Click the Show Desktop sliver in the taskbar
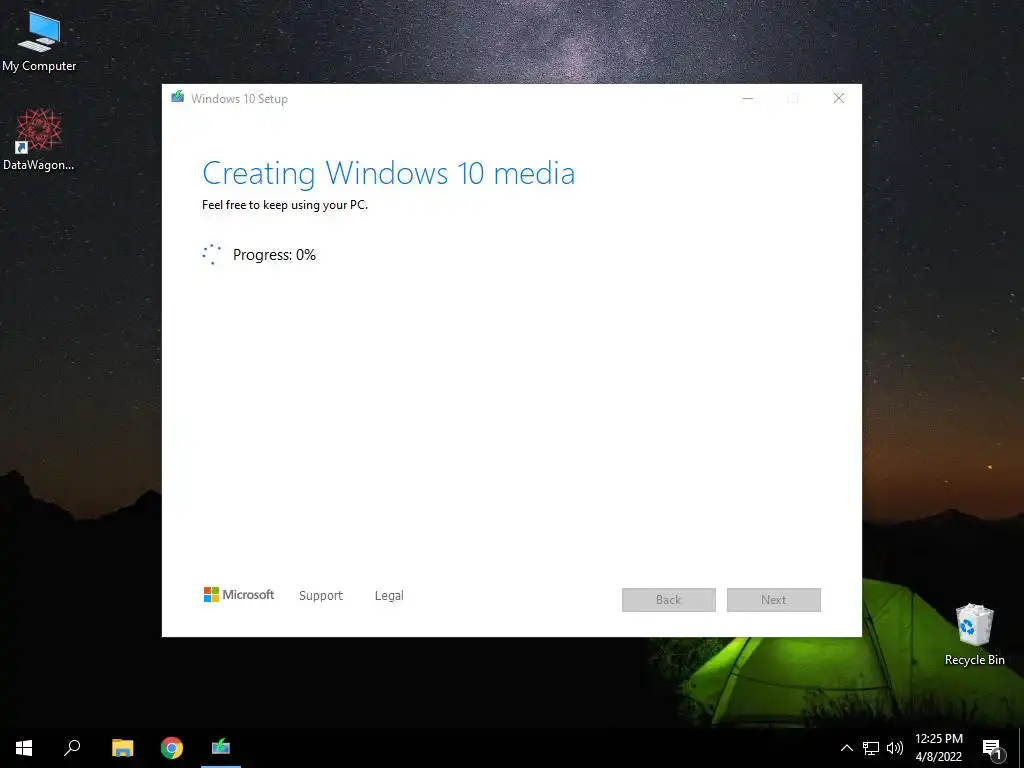Image resolution: width=1024 pixels, height=768 pixels. click(x=1021, y=748)
